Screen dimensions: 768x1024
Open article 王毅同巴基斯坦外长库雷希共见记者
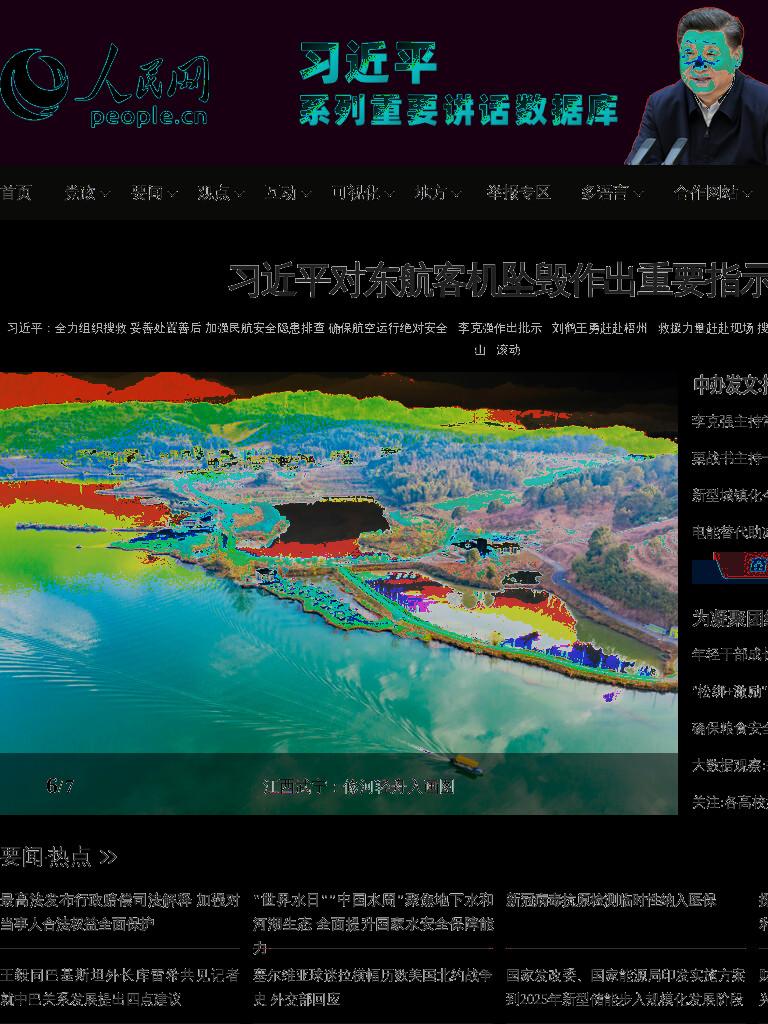click(x=120, y=987)
